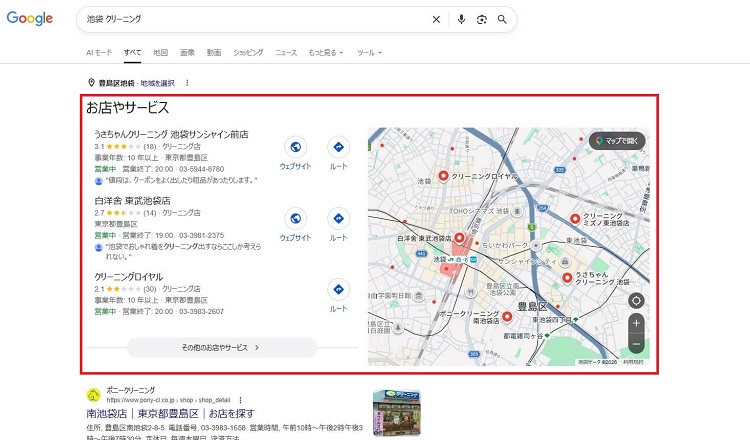Switch to the ニュース tab

click(x=286, y=53)
